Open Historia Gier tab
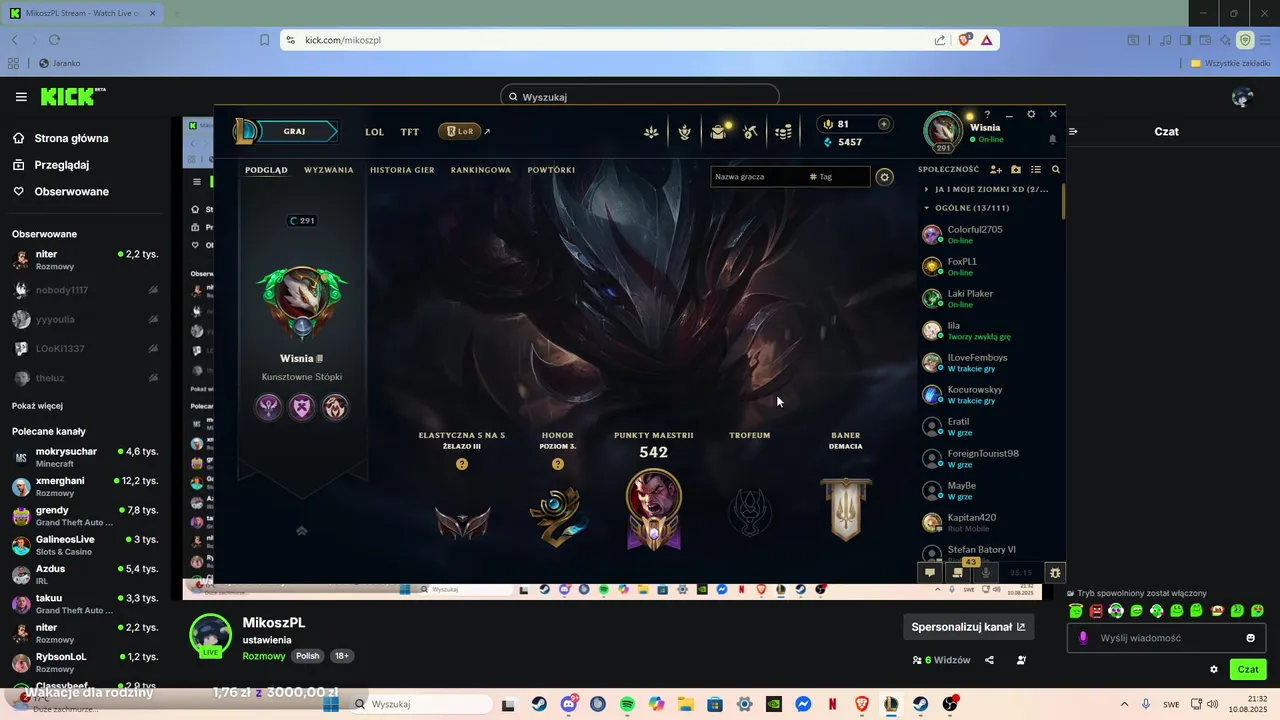This screenshot has width=1280, height=720. click(402, 170)
